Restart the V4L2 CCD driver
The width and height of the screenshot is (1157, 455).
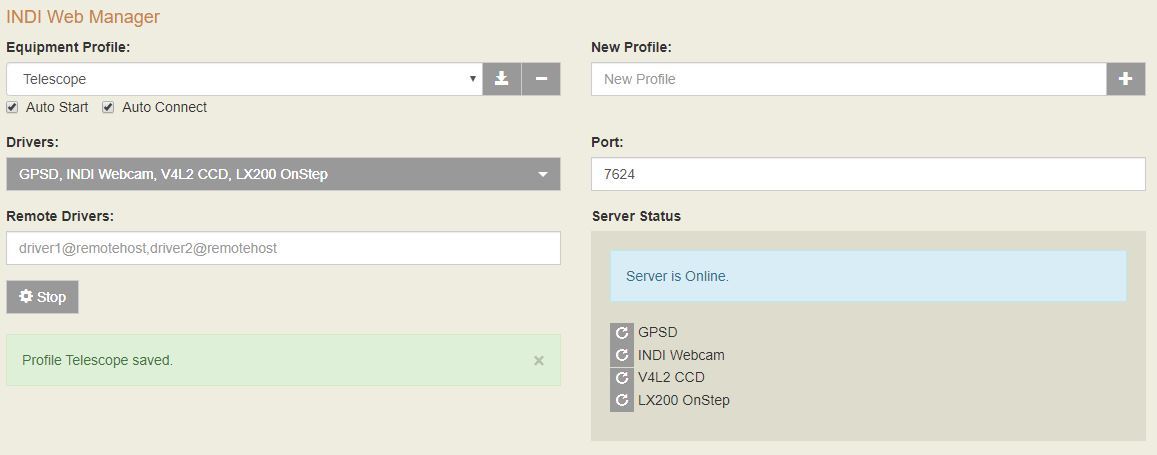(622, 378)
